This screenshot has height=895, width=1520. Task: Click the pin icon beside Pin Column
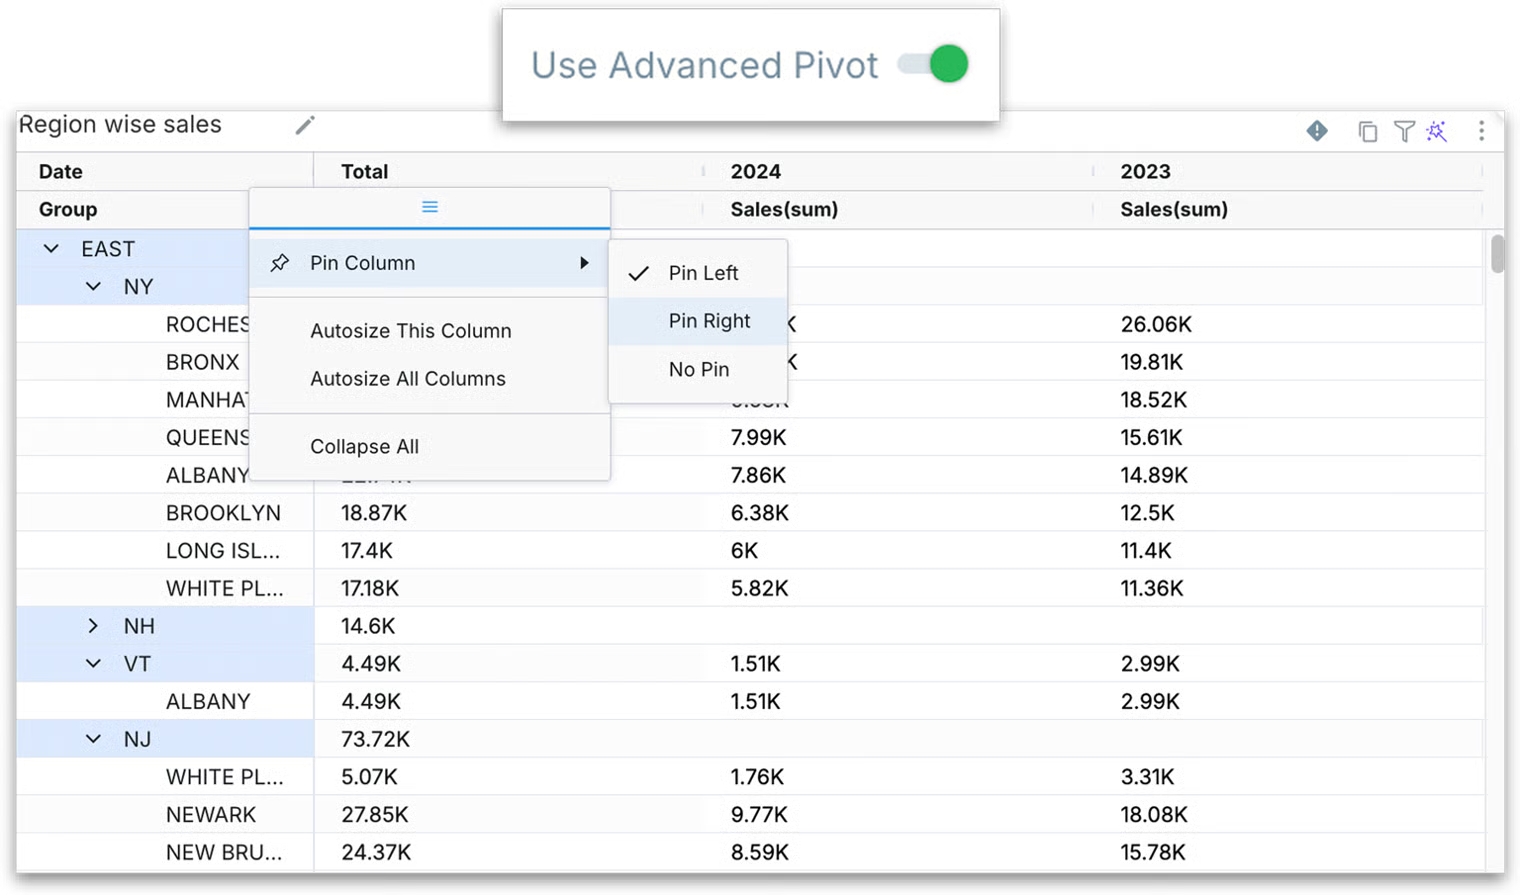pyautogui.click(x=280, y=263)
